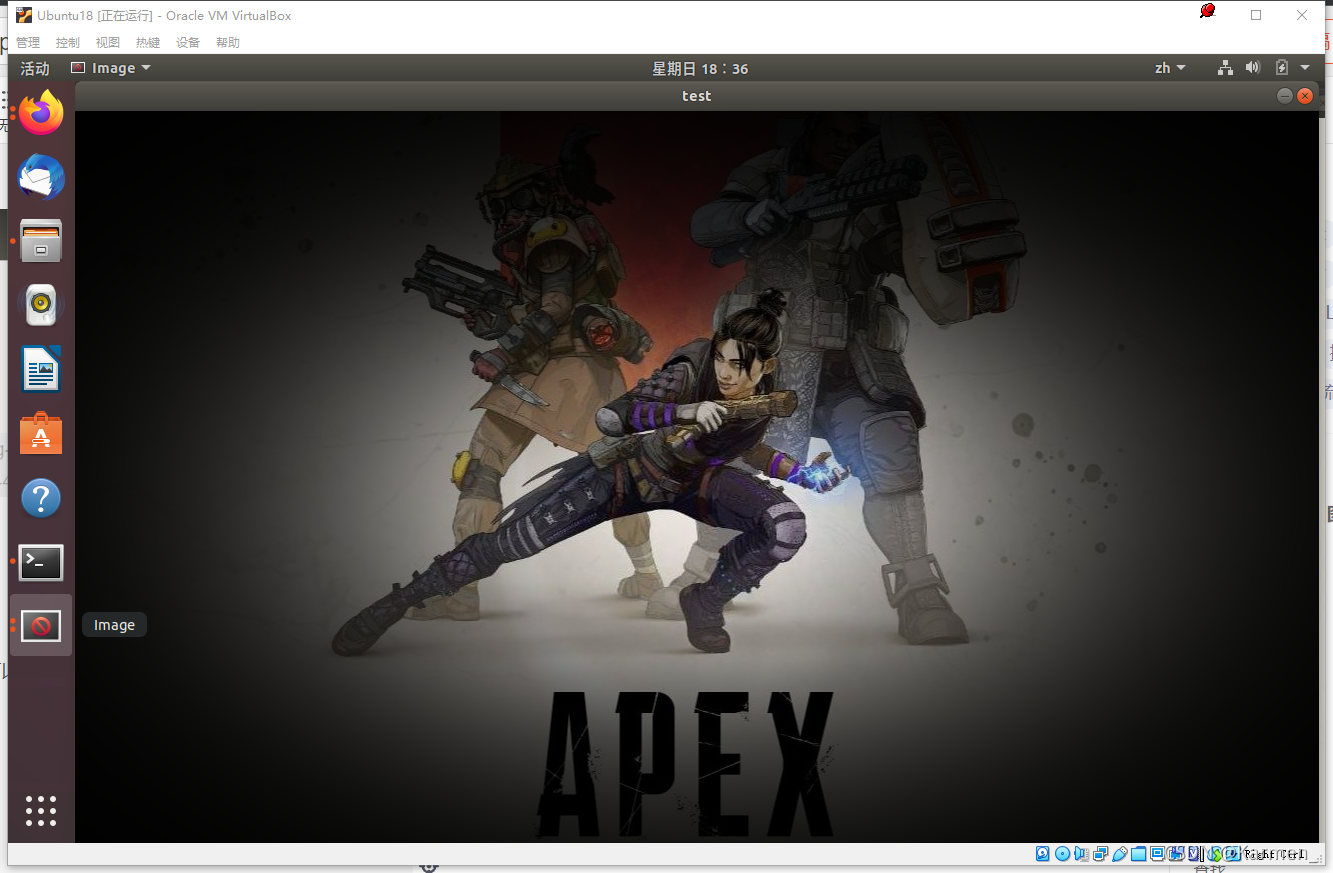Open the zh input source dropdown
The image size is (1333, 873).
(x=1170, y=68)
